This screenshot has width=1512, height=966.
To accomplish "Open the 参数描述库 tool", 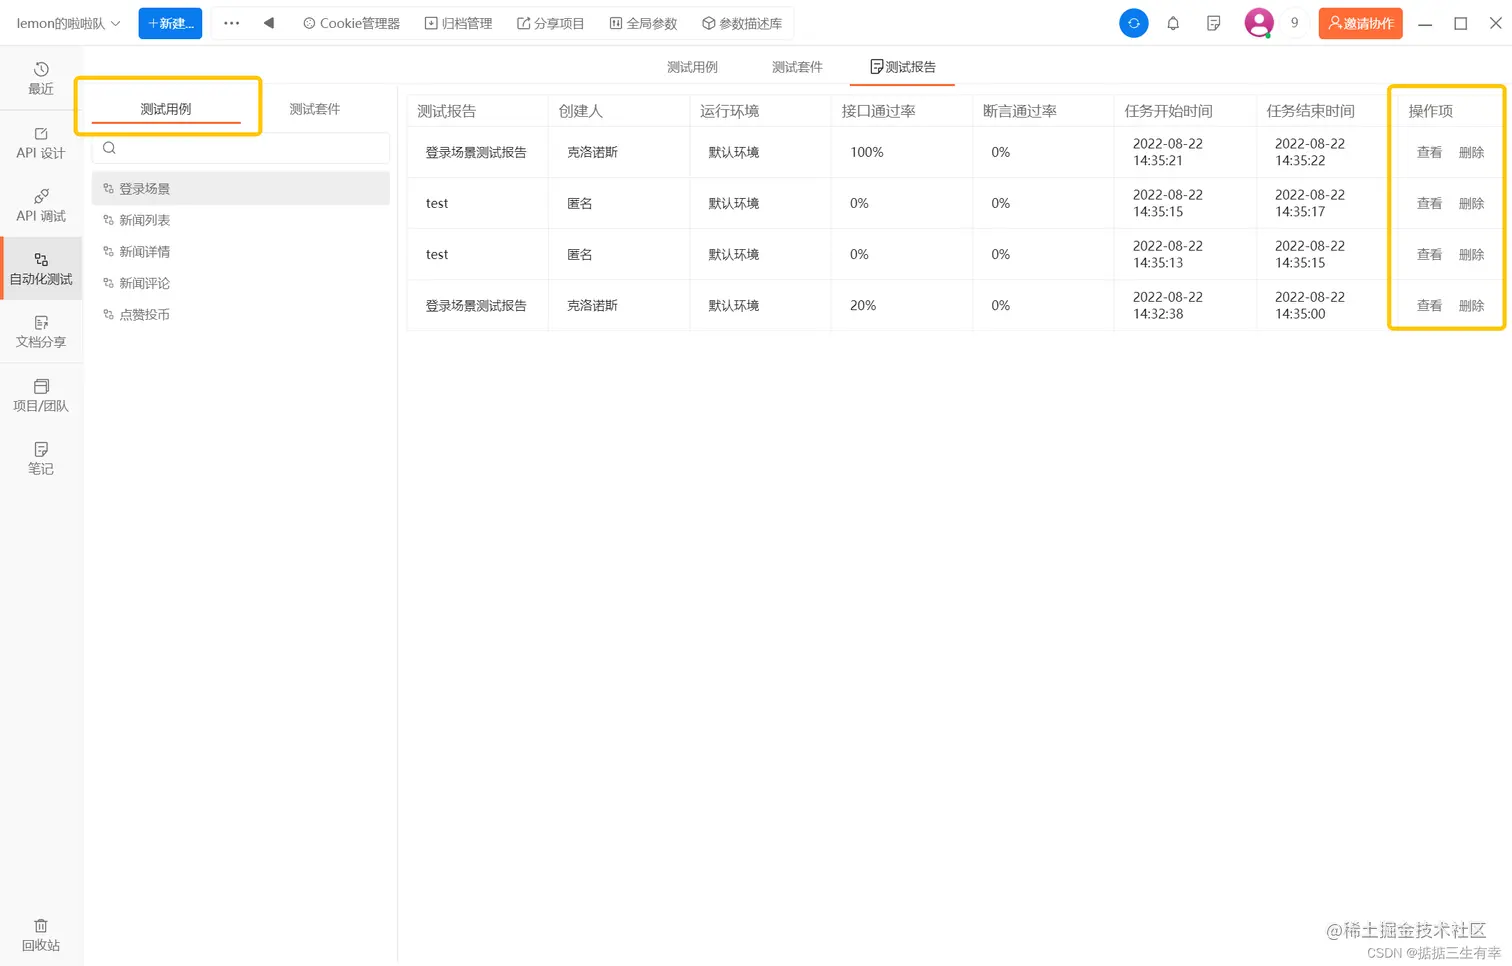I will click(743, 23).
